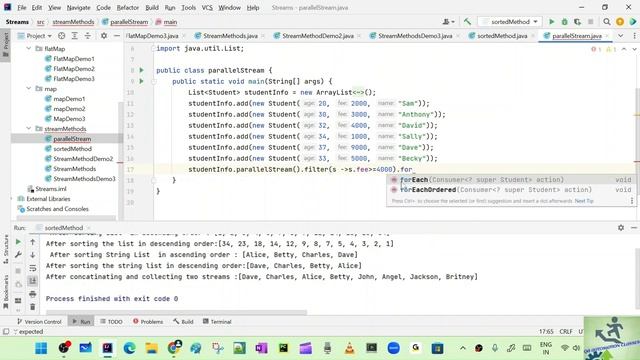Screen dimensions: 640x360
Task: Switch to StreamMethods.java tab
Action: click(230, 36)
